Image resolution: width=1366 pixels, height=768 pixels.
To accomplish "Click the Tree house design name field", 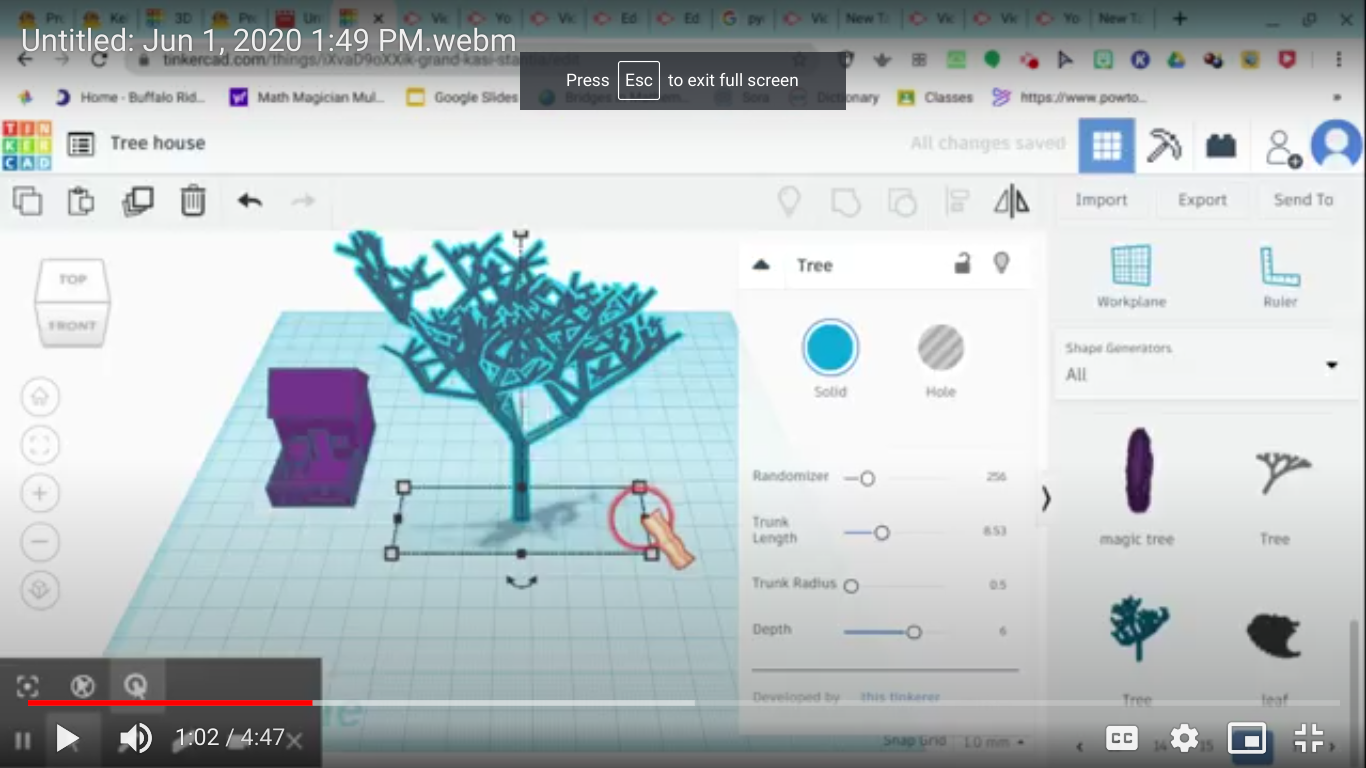I will (x=157, y=143).
